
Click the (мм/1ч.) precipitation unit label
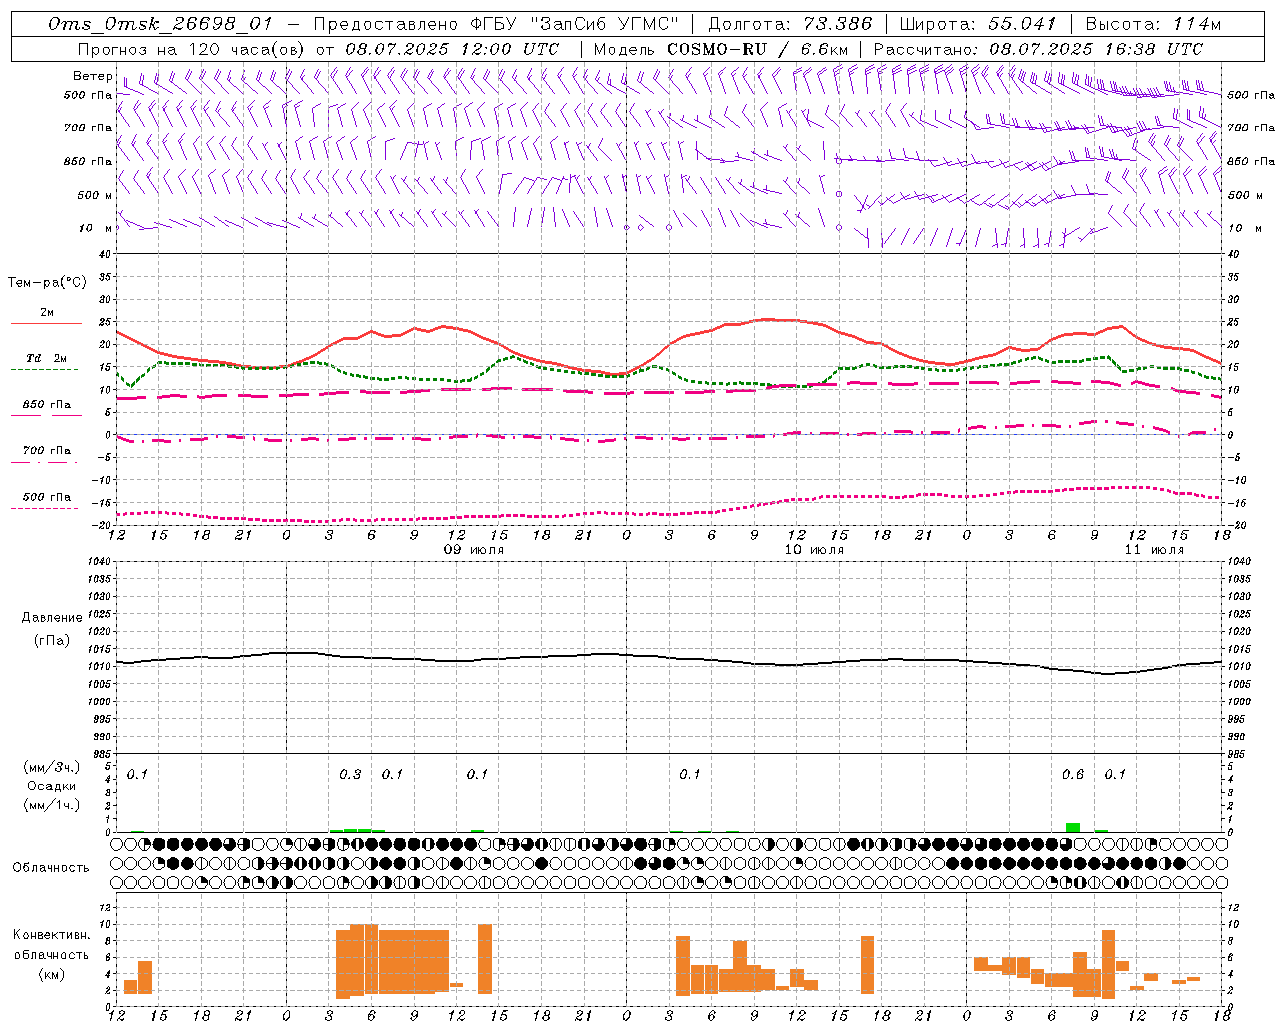[x=51, y=804]
